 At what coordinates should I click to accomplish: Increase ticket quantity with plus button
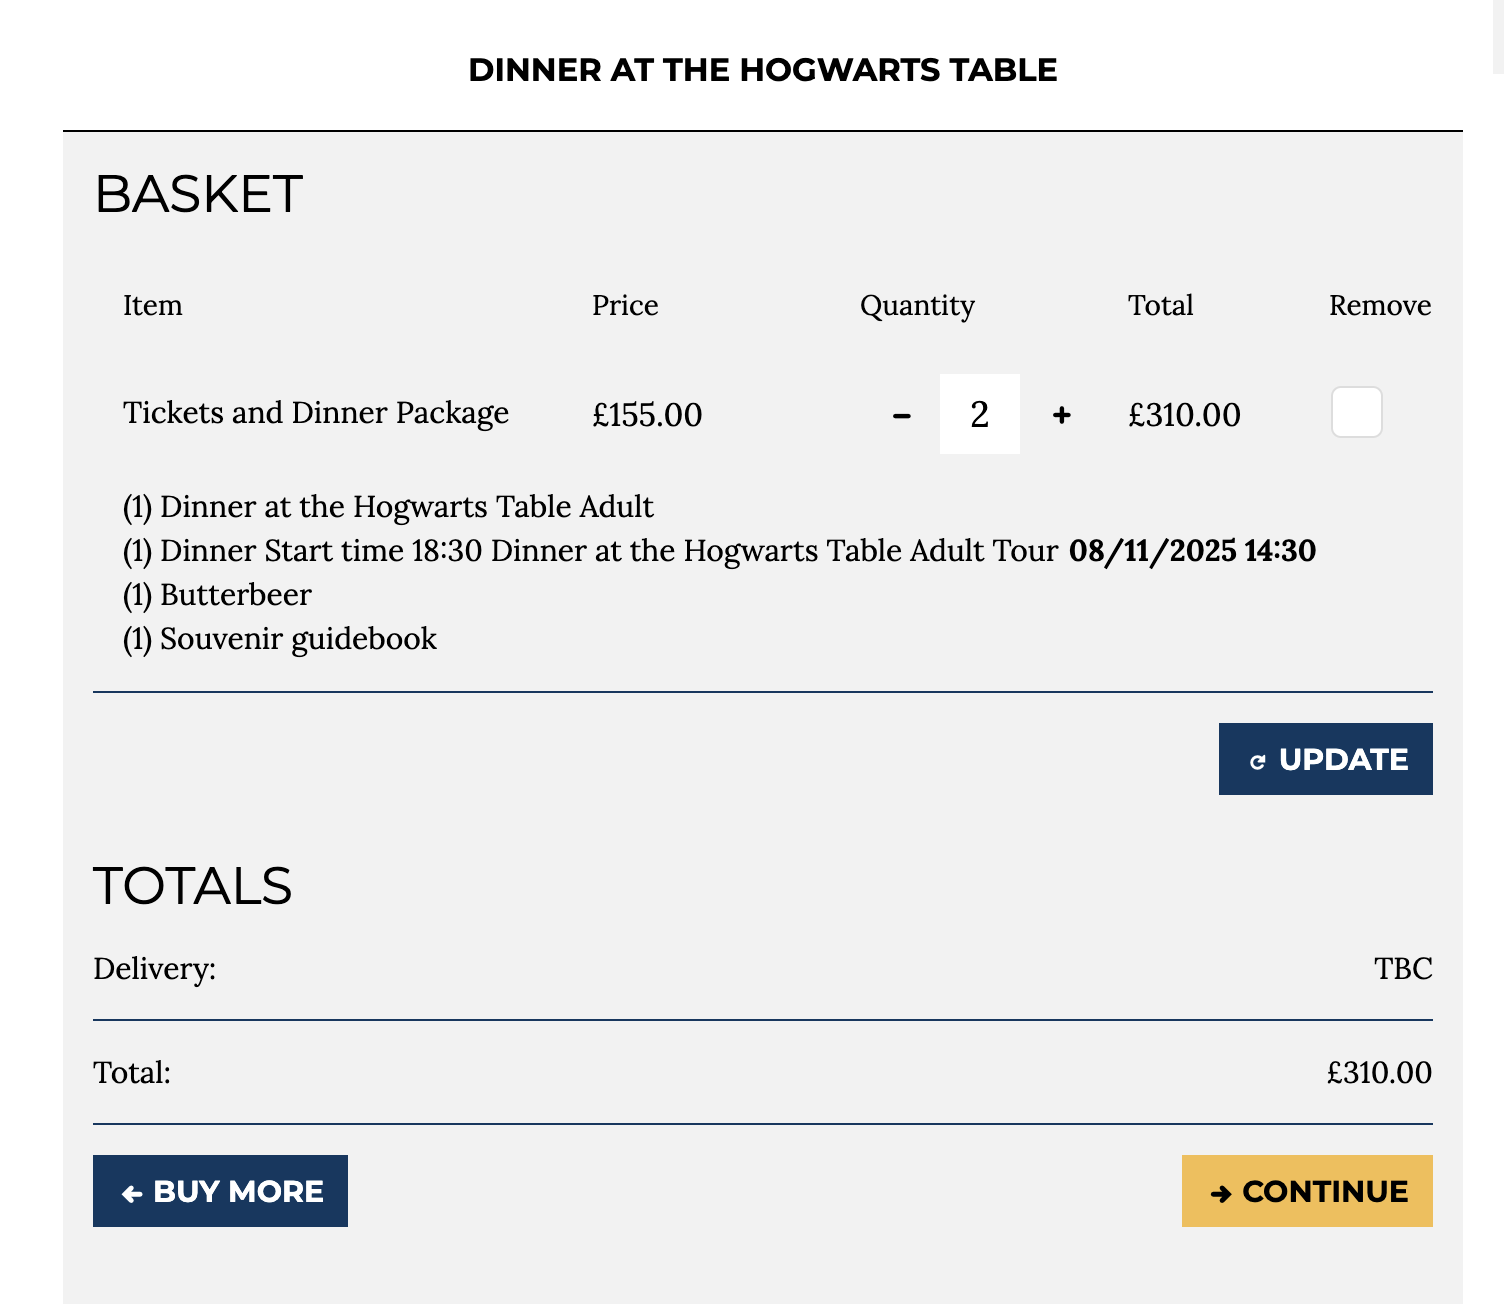click(1062, 415)
